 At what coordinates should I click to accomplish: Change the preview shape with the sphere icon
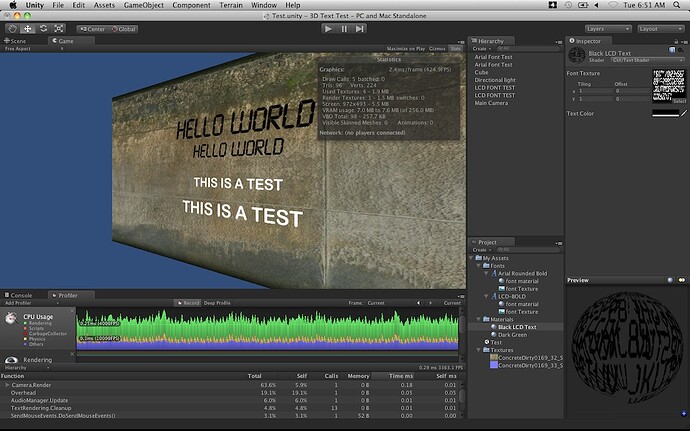[x=670, y=280]
